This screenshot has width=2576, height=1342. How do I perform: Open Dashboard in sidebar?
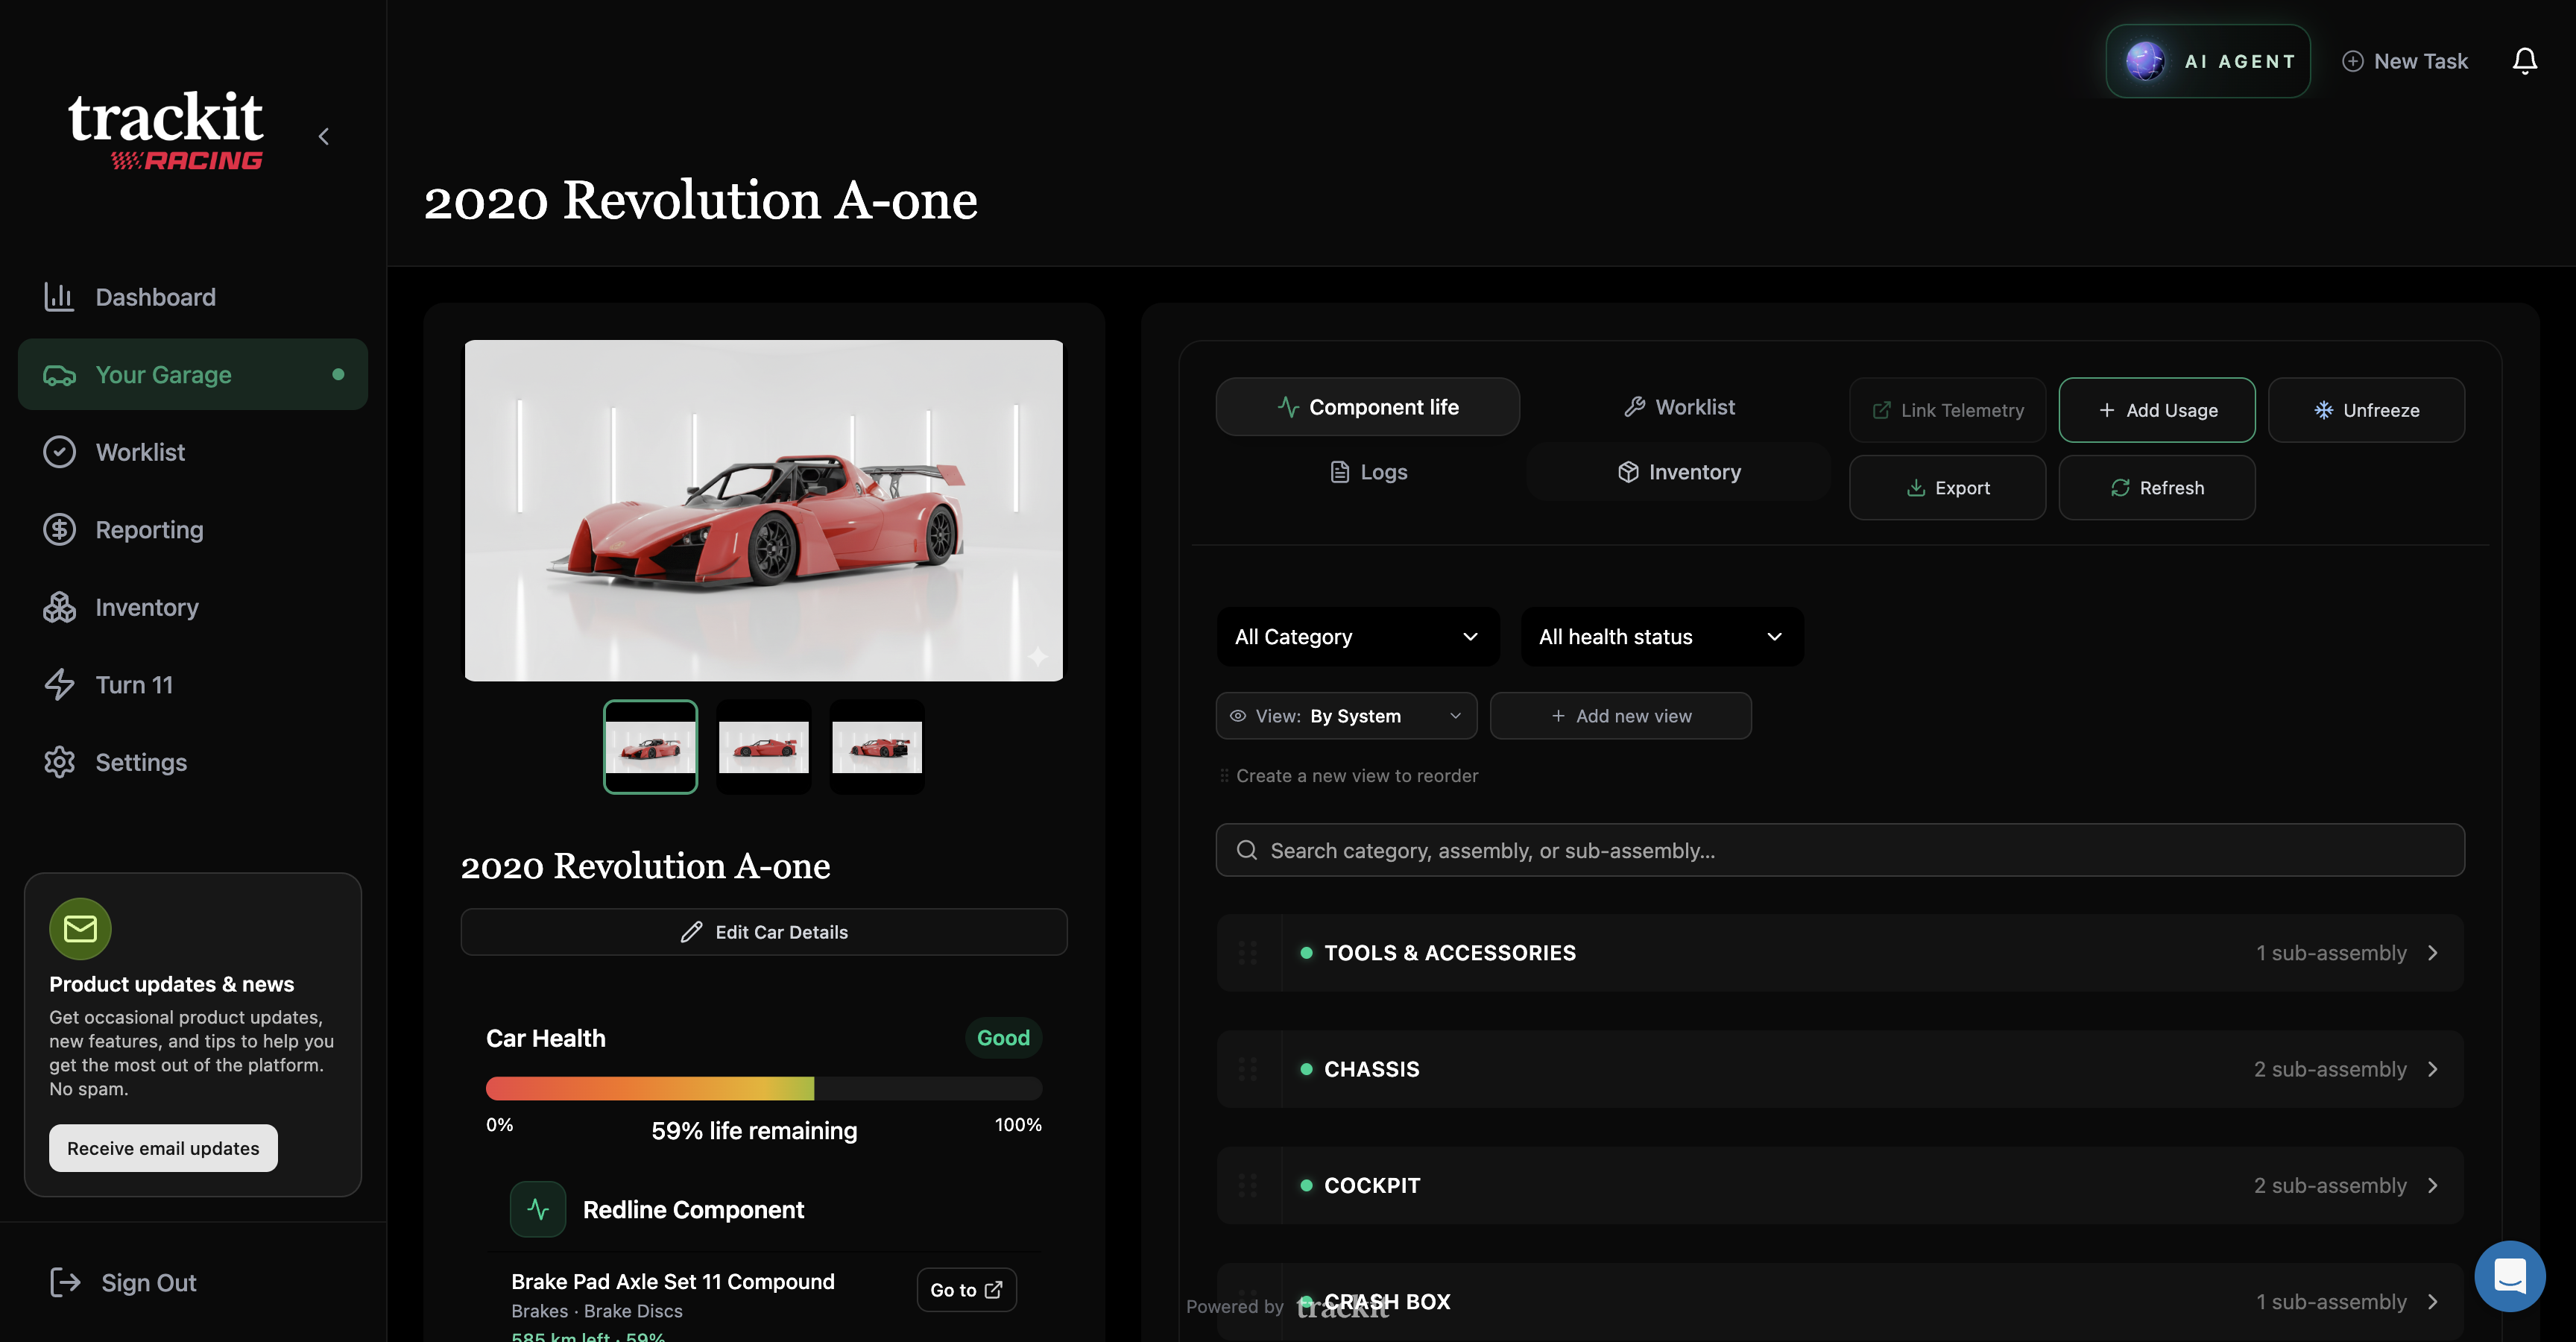(193, 297)
